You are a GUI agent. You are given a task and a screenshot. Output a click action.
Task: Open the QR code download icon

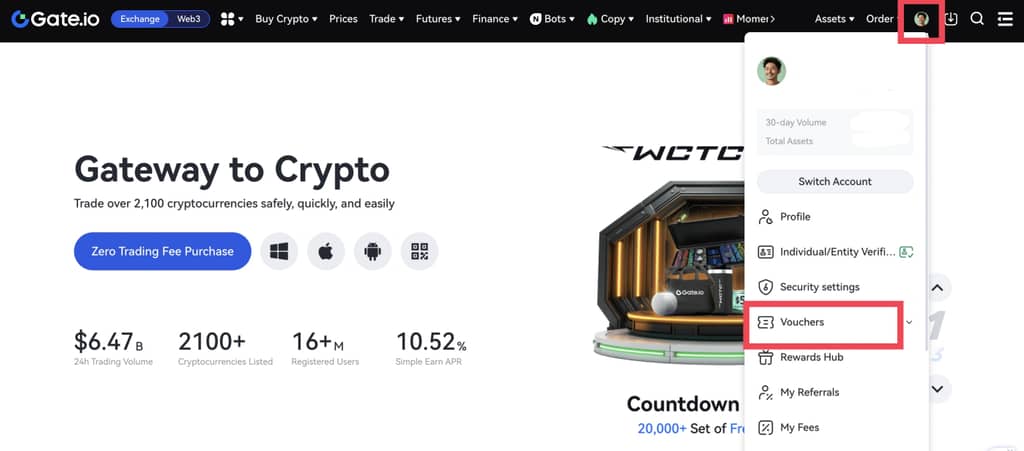click(420, 251)
